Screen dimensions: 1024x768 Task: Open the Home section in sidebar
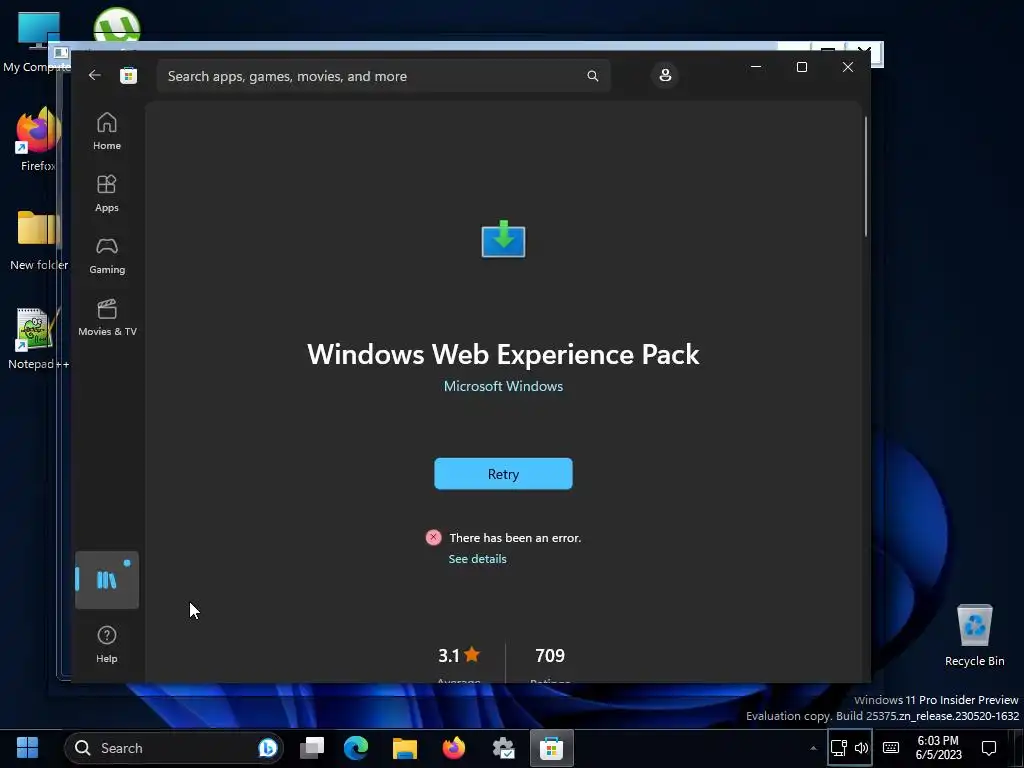[x=107, y=131]
